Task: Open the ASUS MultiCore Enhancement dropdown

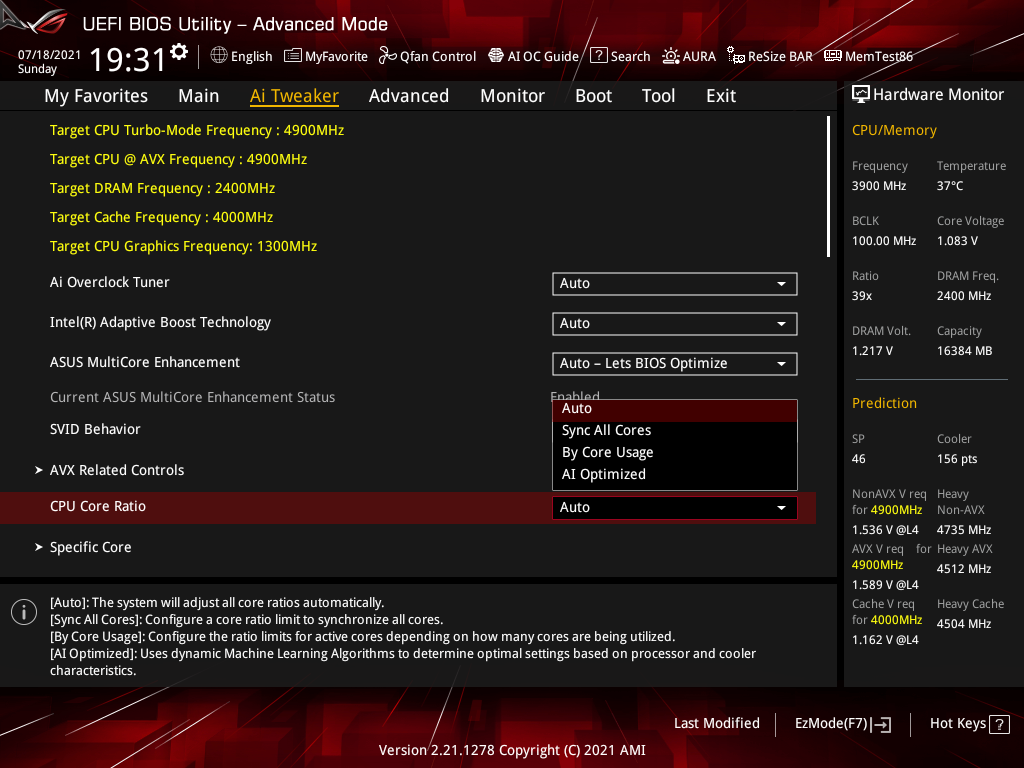Action: click(674, 363)
